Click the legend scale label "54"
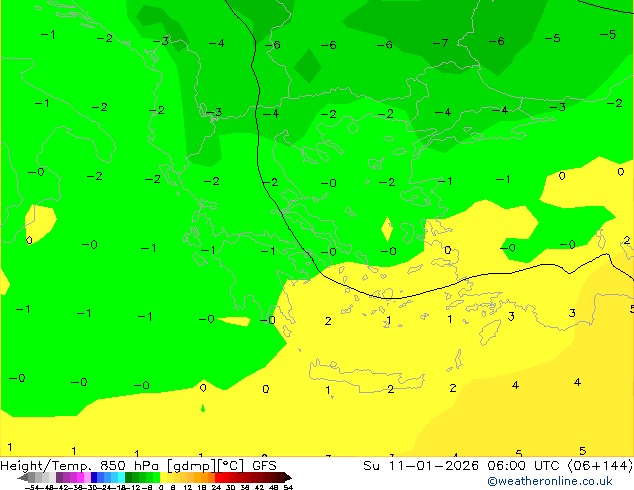This screenshot has height=490, width=634. (x=288, y=487)
